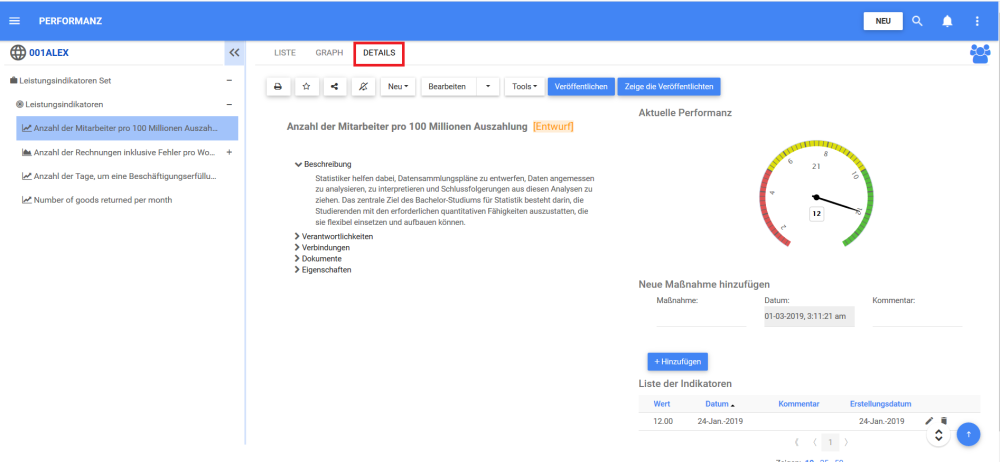Screen dimensions: 1000x462
Task: Go to previous page of indicators
Action: click(814, 442)
